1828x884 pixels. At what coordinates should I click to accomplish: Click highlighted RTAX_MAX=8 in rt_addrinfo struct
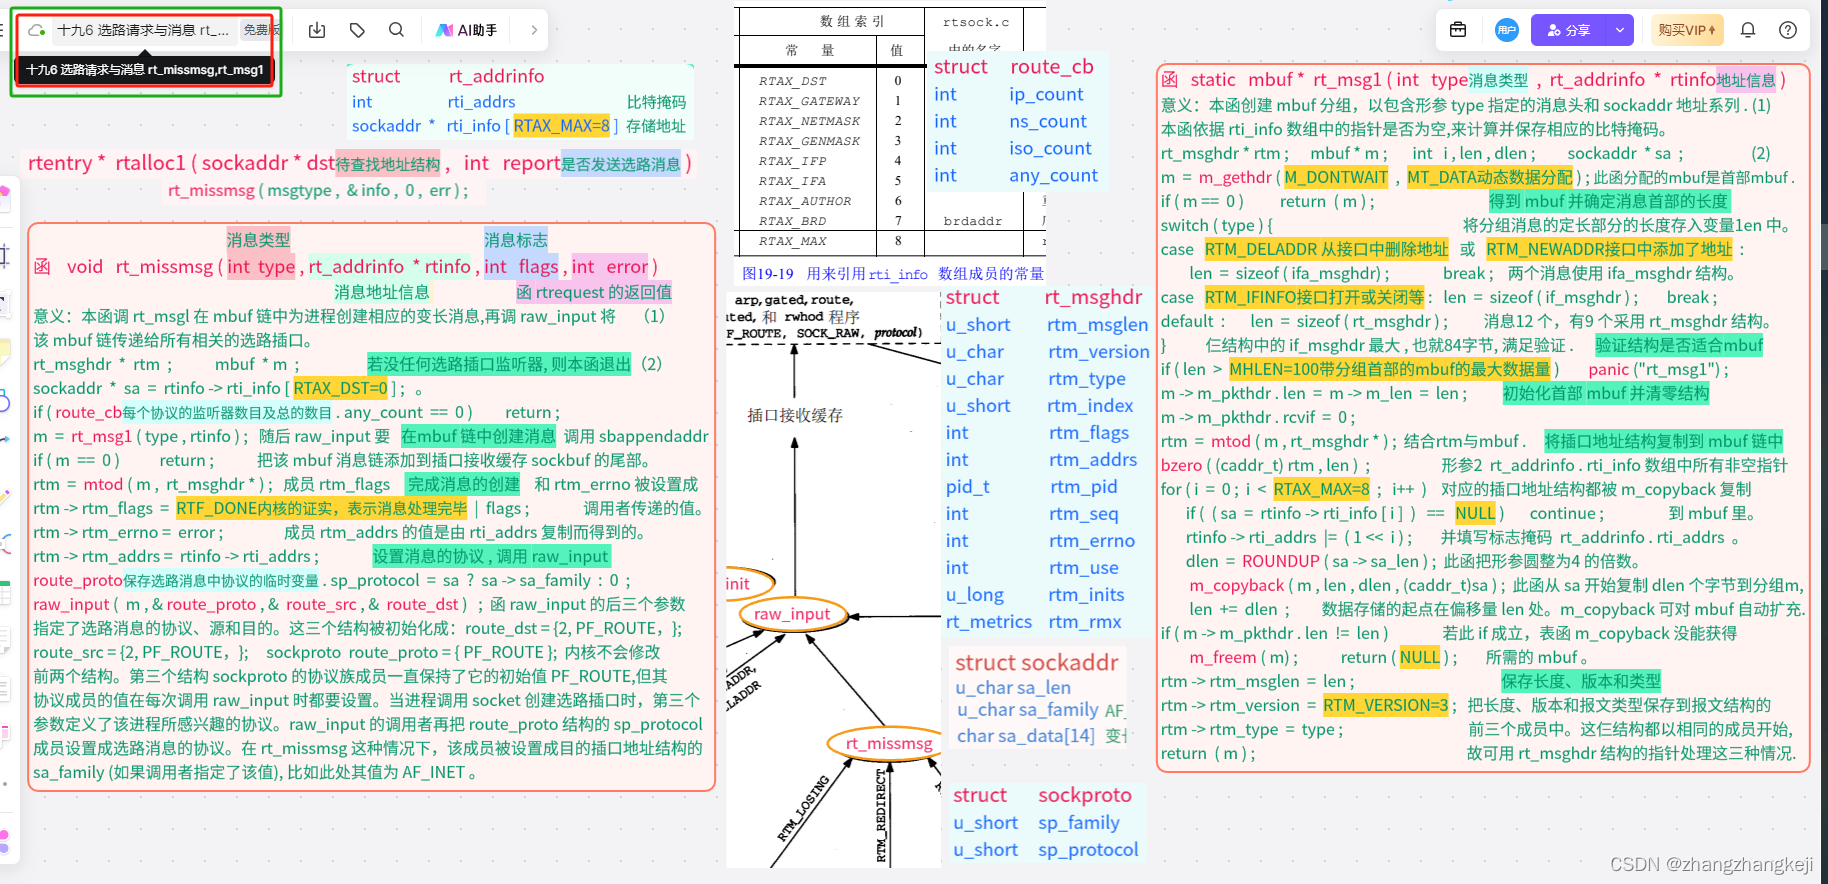[561, 126]
